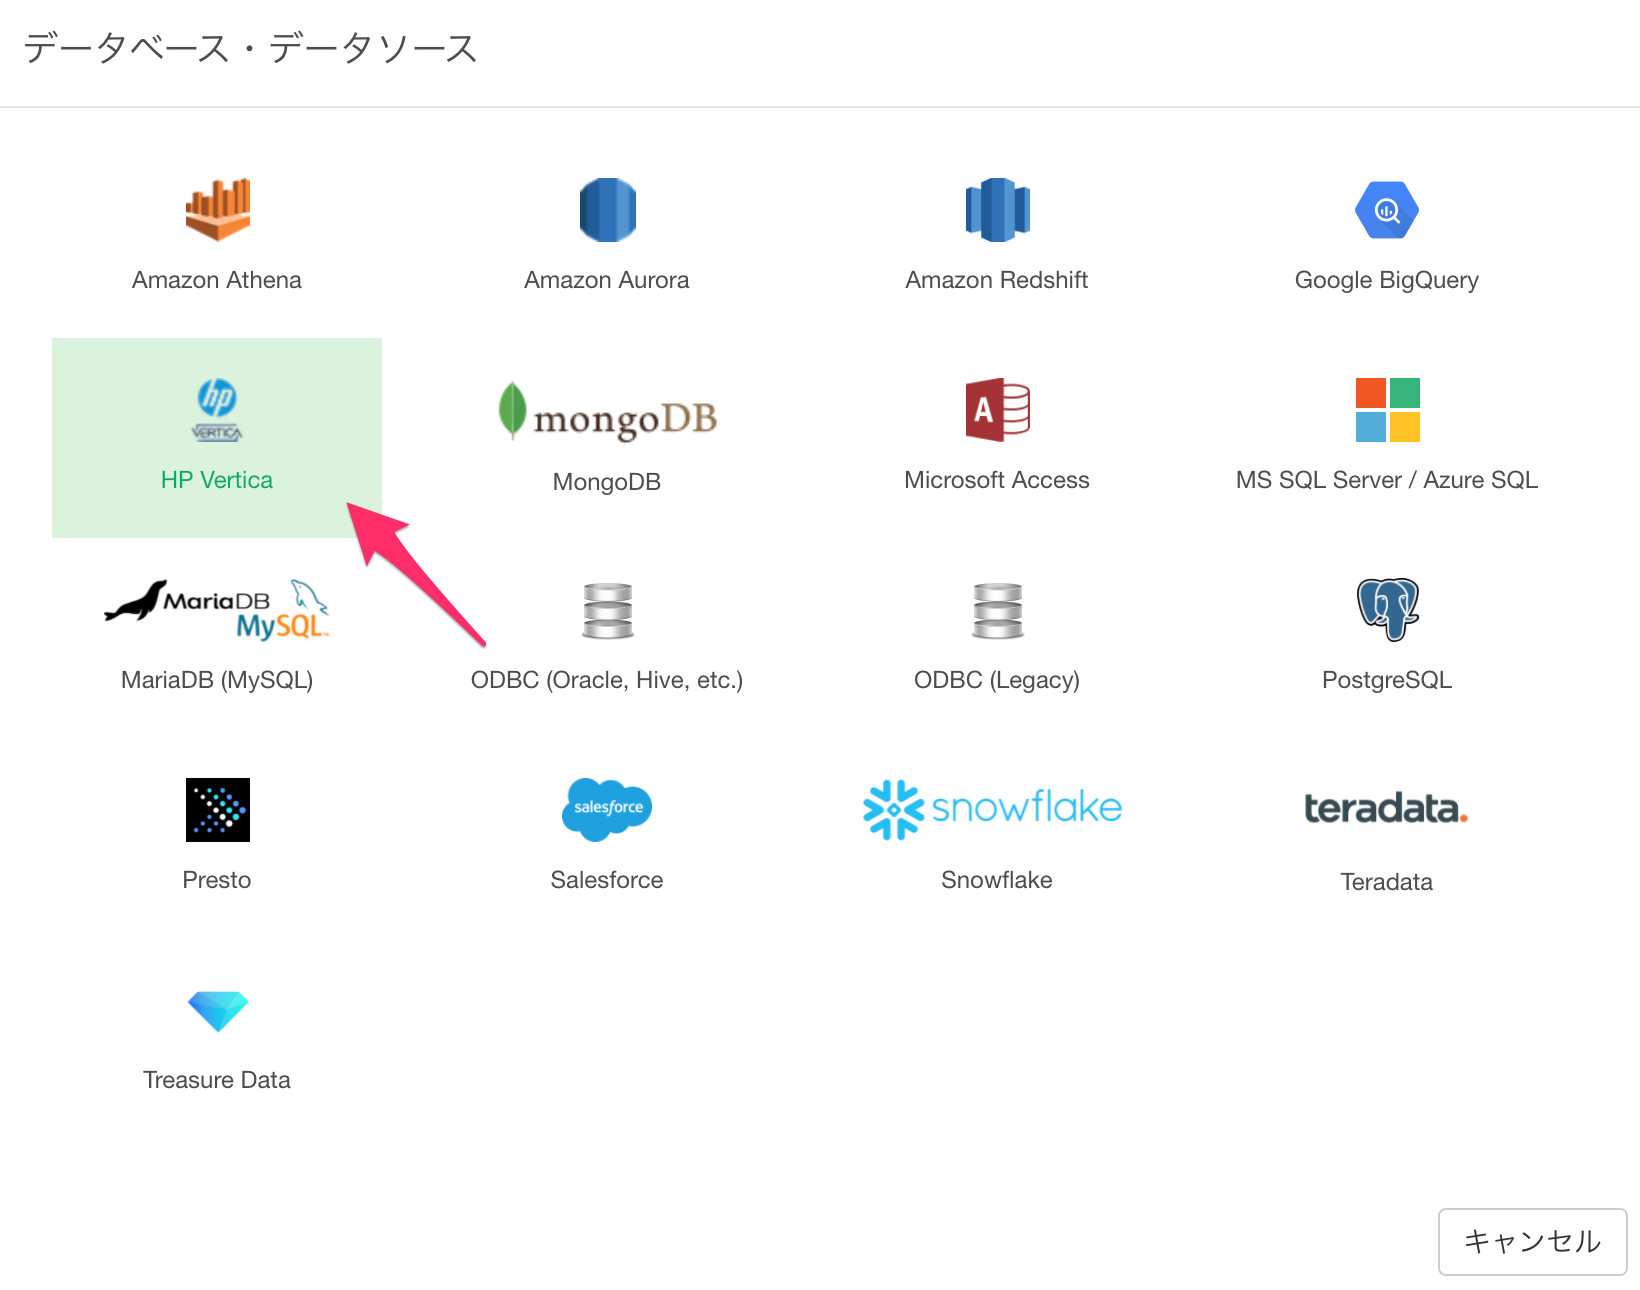Click the HP Vertica text label

click(x=217, y=480)
